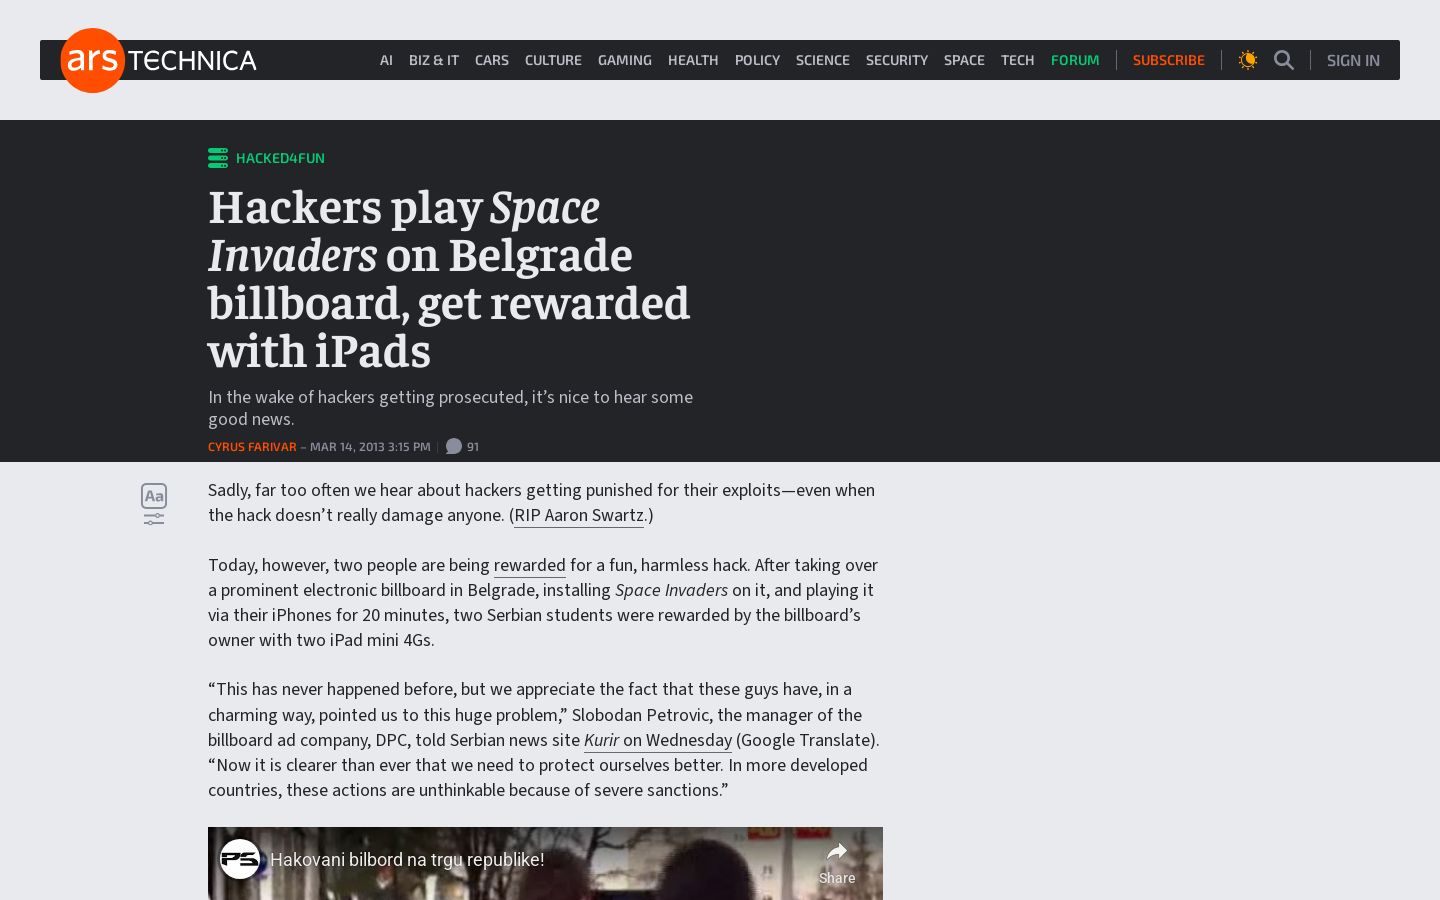Go to the Biz & IT section
Viewport: 1440px width, 900px height.
(x=434, y=60)
